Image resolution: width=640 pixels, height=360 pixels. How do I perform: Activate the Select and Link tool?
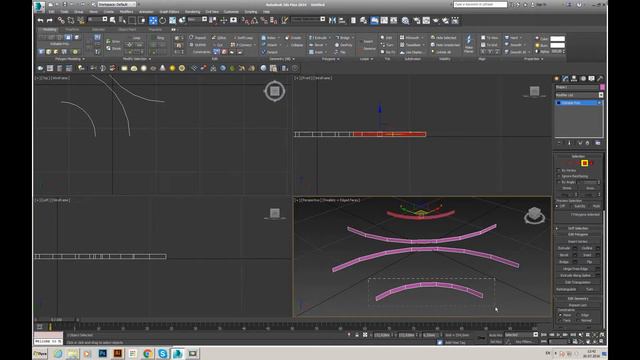coord(61,20)
